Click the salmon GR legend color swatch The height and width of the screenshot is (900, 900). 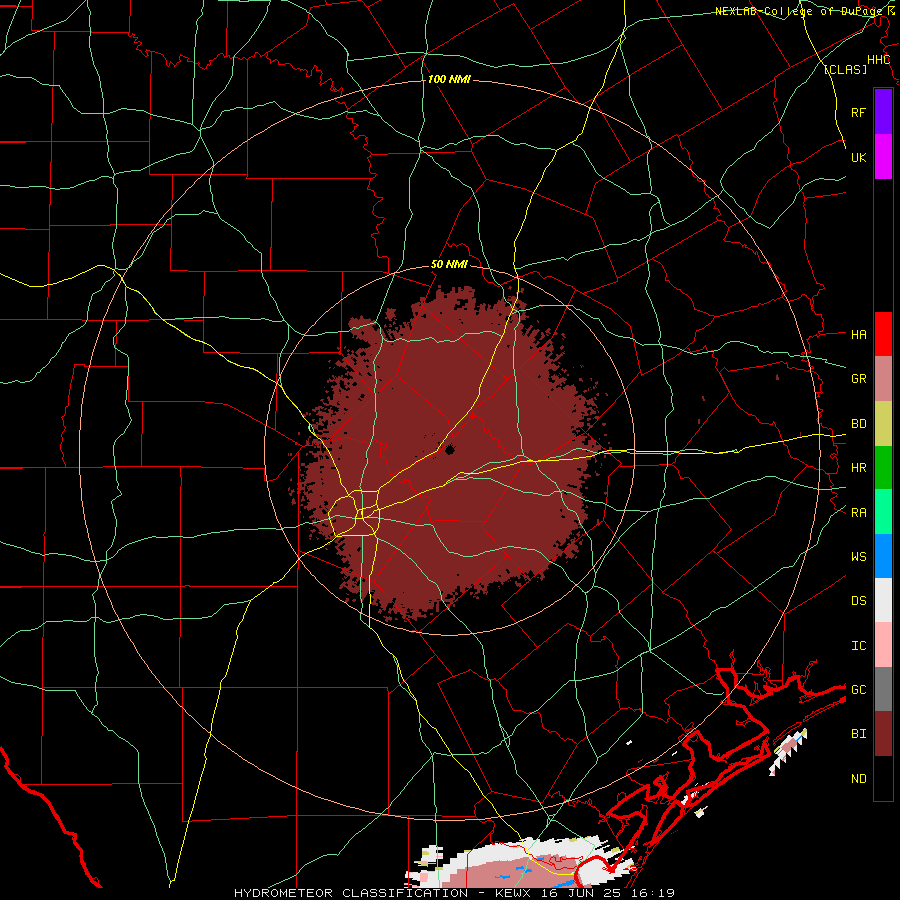(x=883, y=379)
